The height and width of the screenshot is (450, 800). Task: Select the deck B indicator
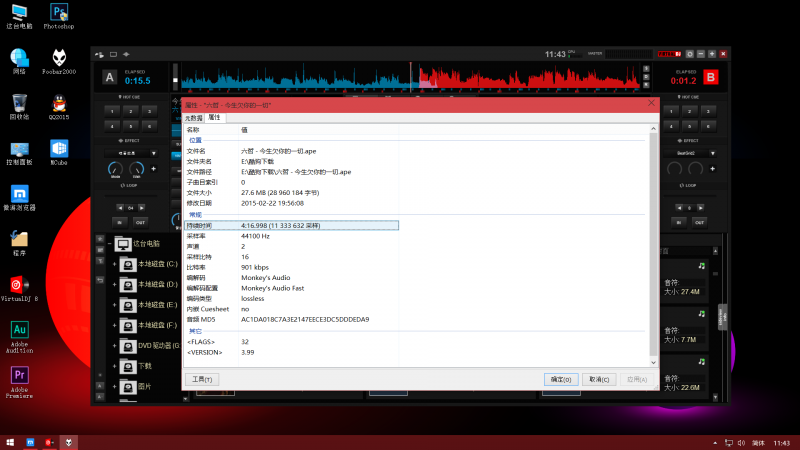click(711, 77)
